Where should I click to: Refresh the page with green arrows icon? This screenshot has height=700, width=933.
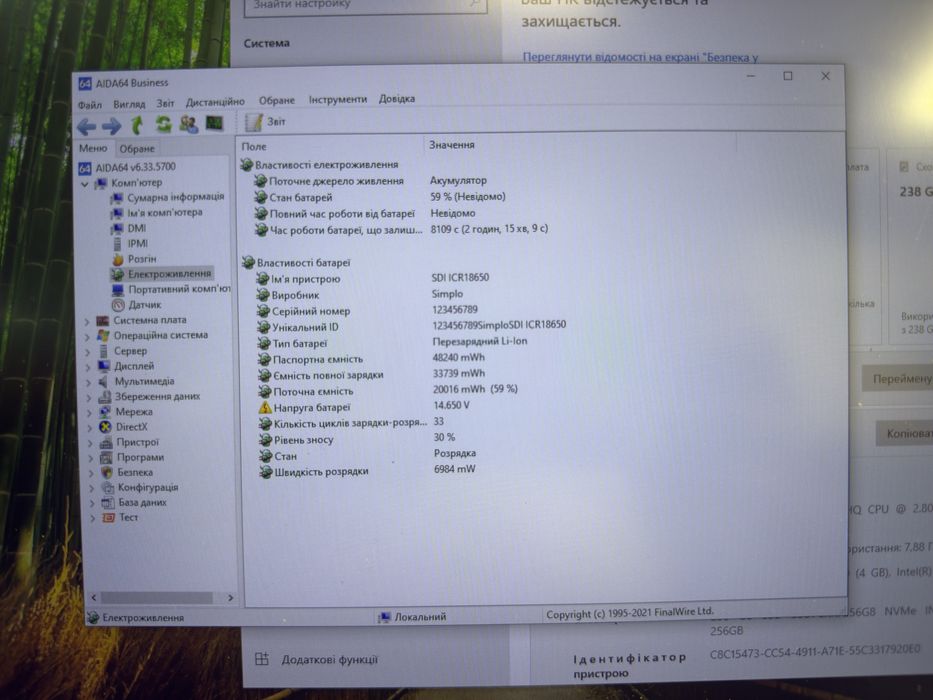click(x=163, y=124)
